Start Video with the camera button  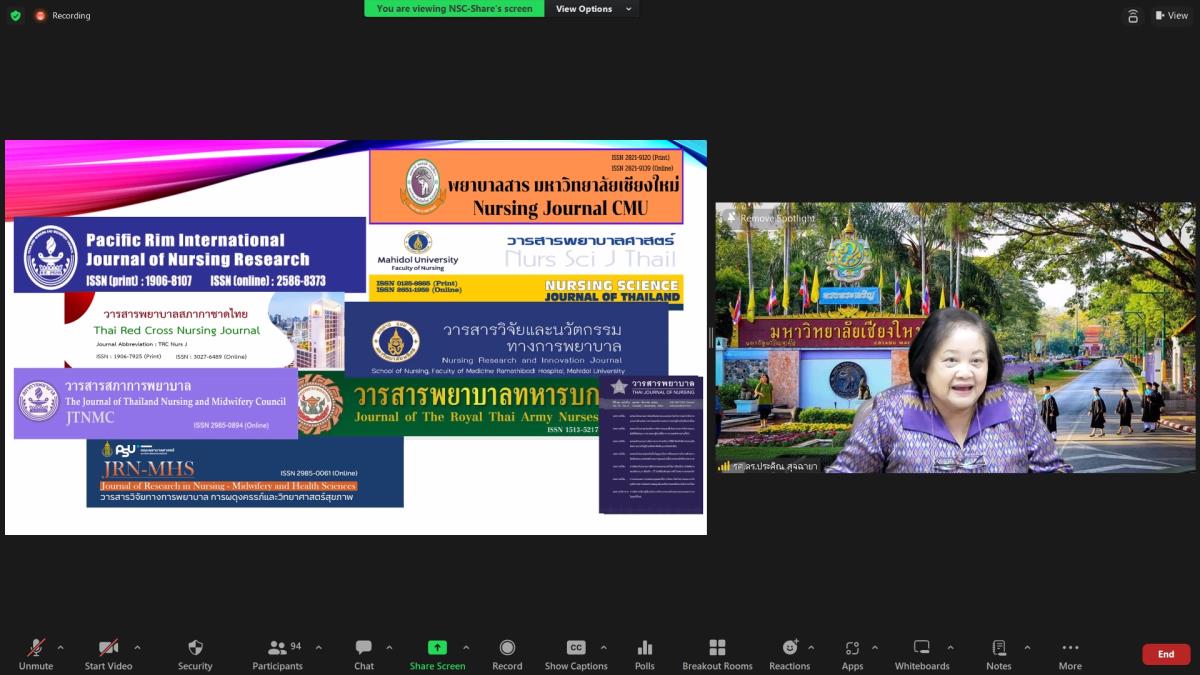click(108, 654)
